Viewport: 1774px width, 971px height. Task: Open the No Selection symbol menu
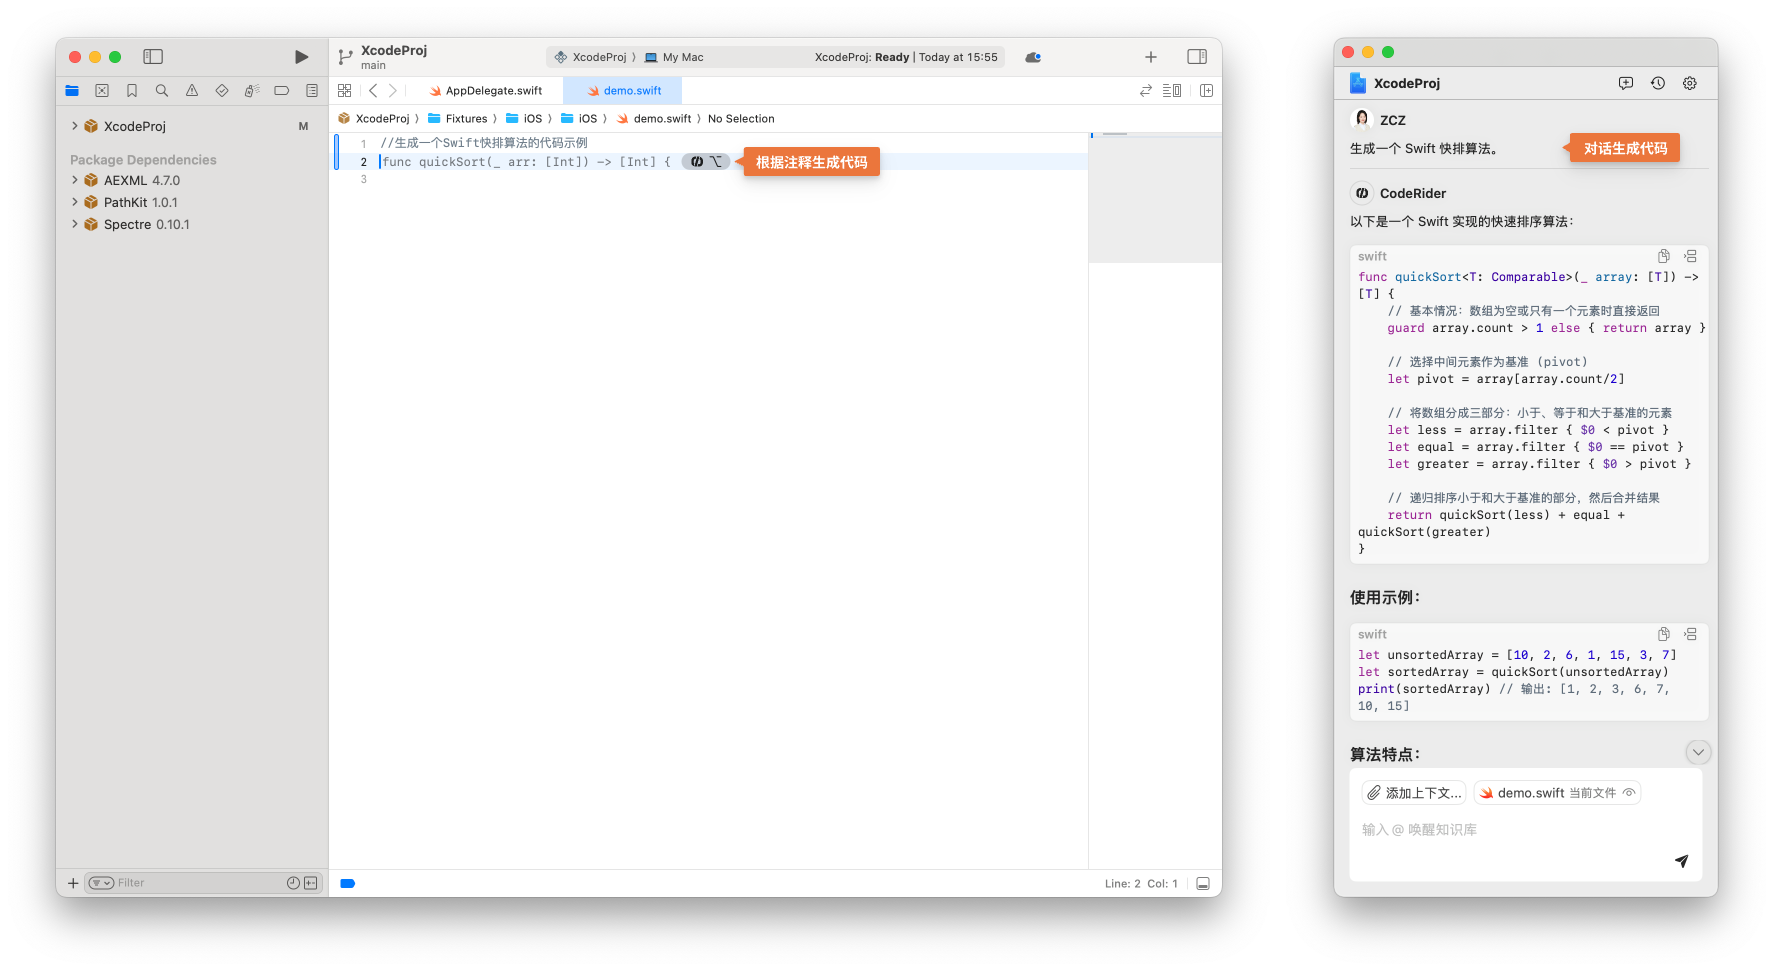[x=741, y=119]
